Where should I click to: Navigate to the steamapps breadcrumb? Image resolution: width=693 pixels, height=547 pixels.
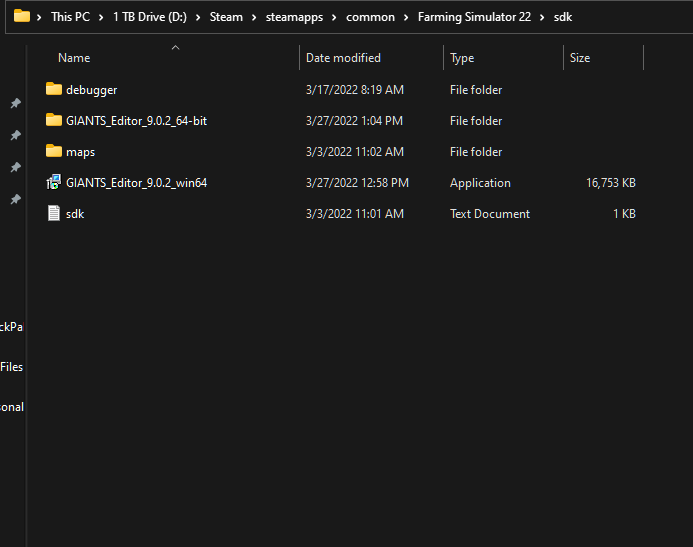pyautogui.click(x=294, y=17)
